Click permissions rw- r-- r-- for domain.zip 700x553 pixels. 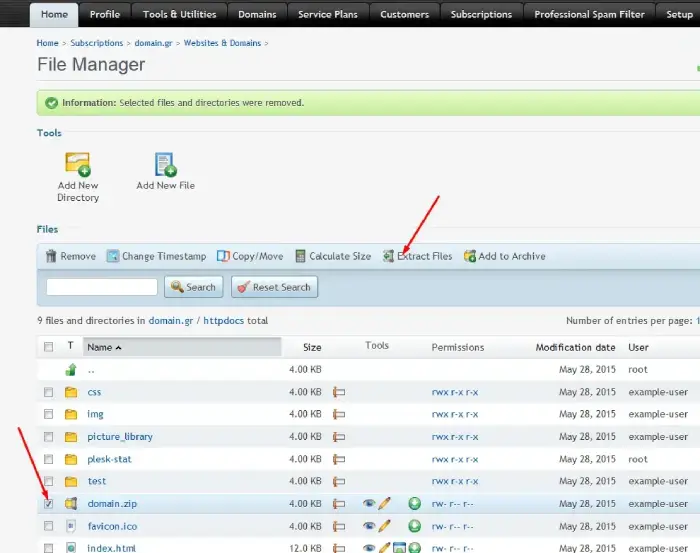click(x=453, y=504)
